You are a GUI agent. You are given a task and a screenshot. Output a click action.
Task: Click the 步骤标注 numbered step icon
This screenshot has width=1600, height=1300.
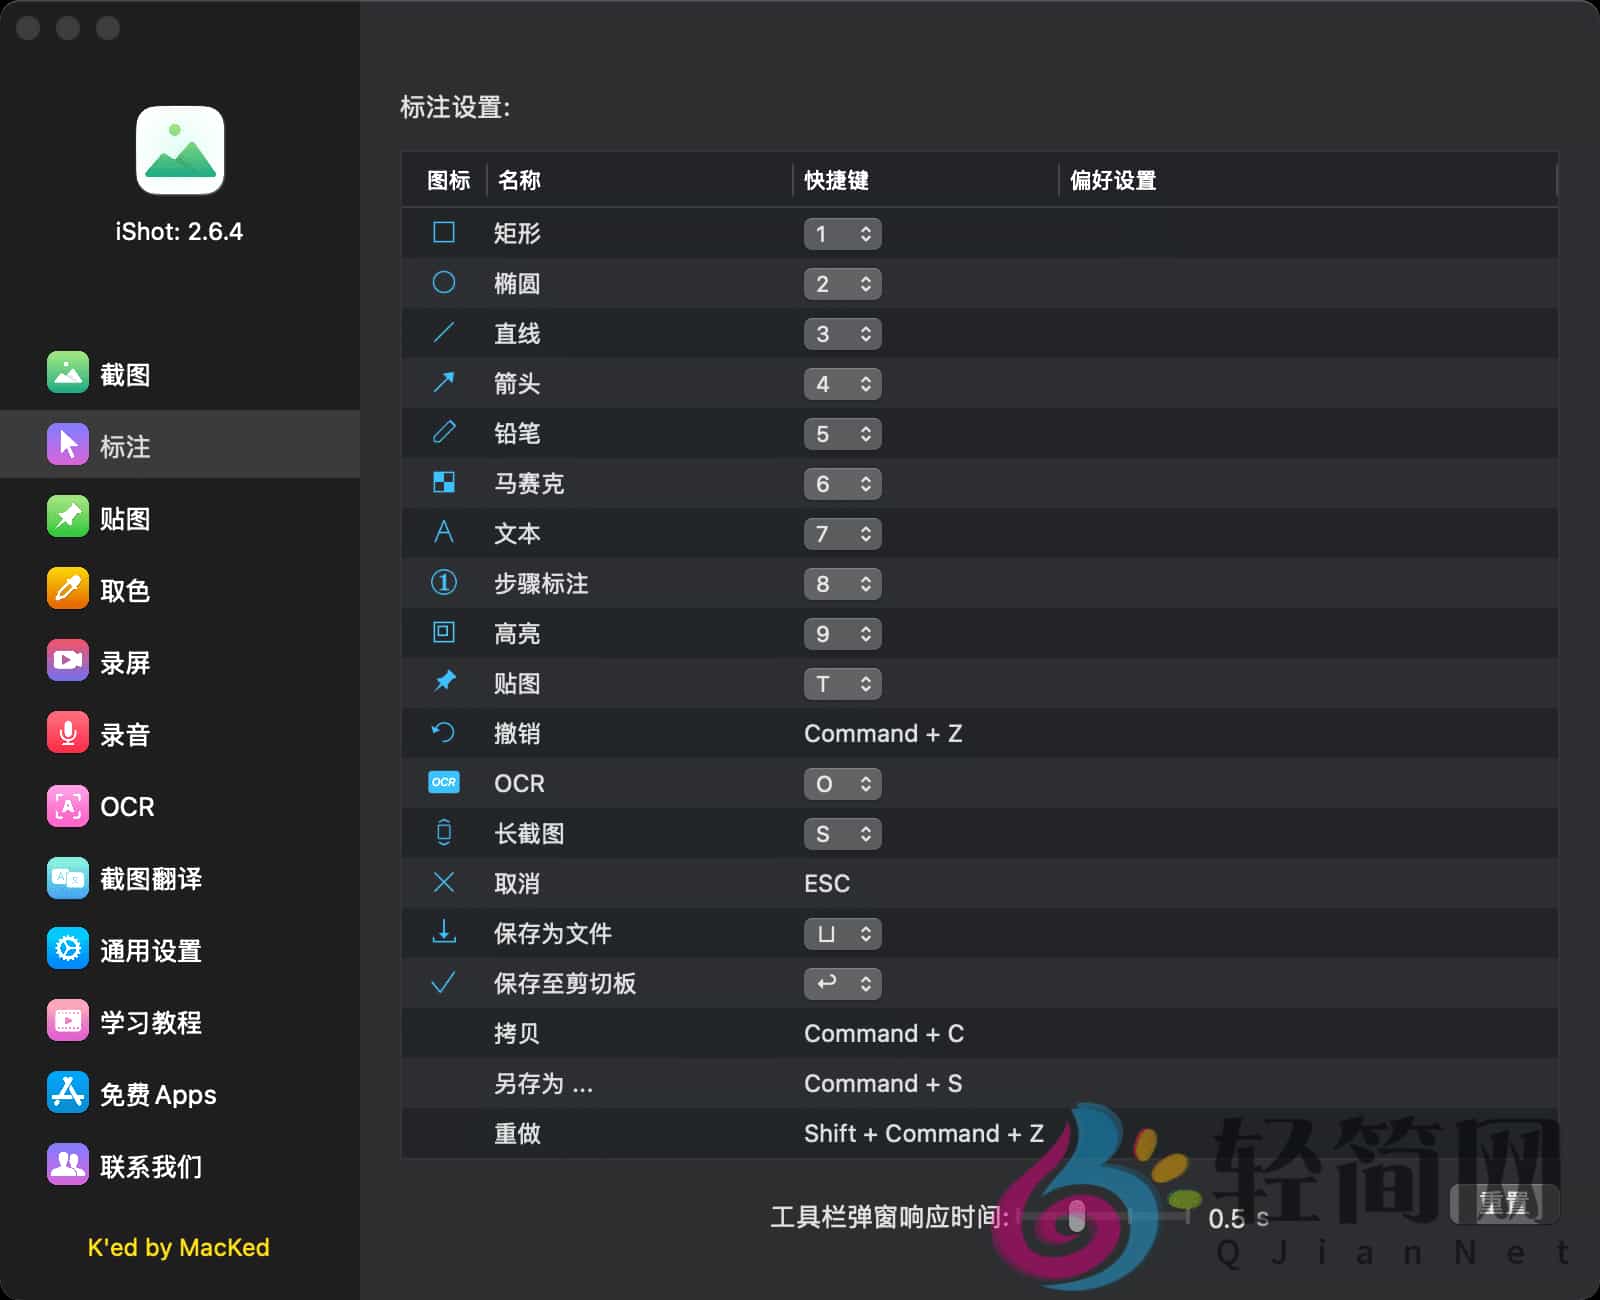pos(443,583)
